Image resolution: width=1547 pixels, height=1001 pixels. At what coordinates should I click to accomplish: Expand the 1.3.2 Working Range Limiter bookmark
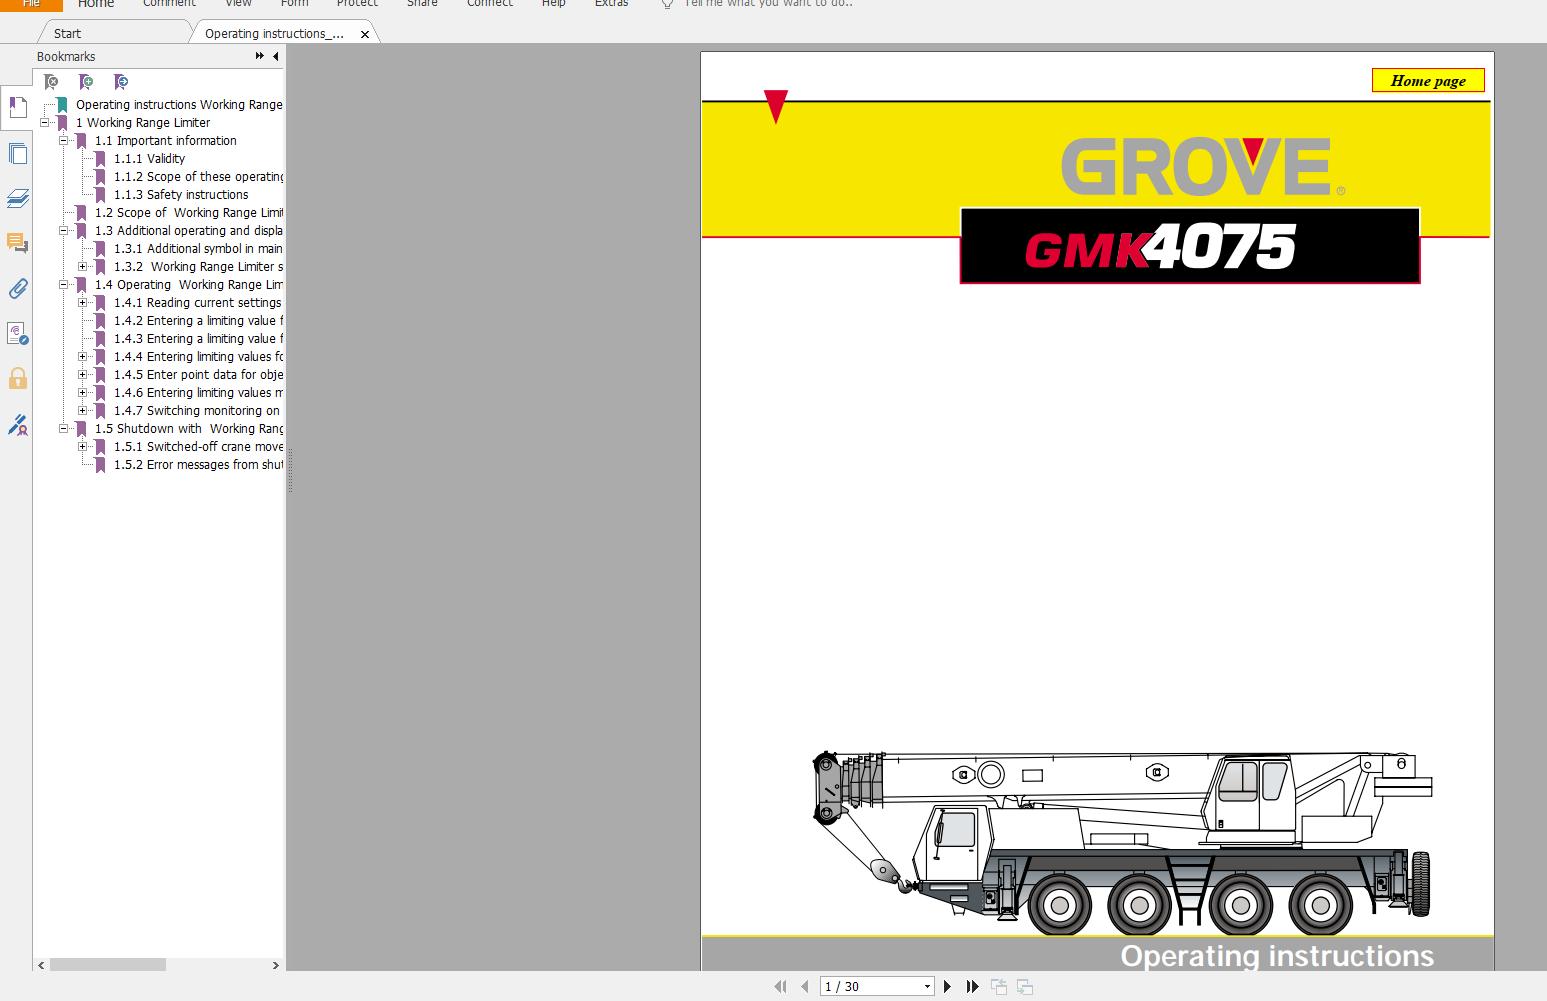pos(83,267)
